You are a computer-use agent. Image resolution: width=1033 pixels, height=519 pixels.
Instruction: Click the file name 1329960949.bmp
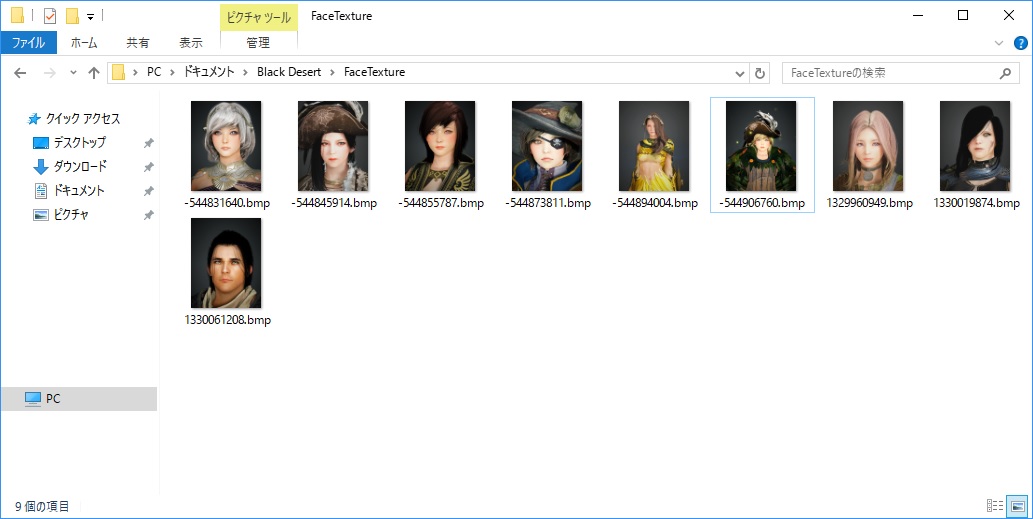tap(870, 203)
